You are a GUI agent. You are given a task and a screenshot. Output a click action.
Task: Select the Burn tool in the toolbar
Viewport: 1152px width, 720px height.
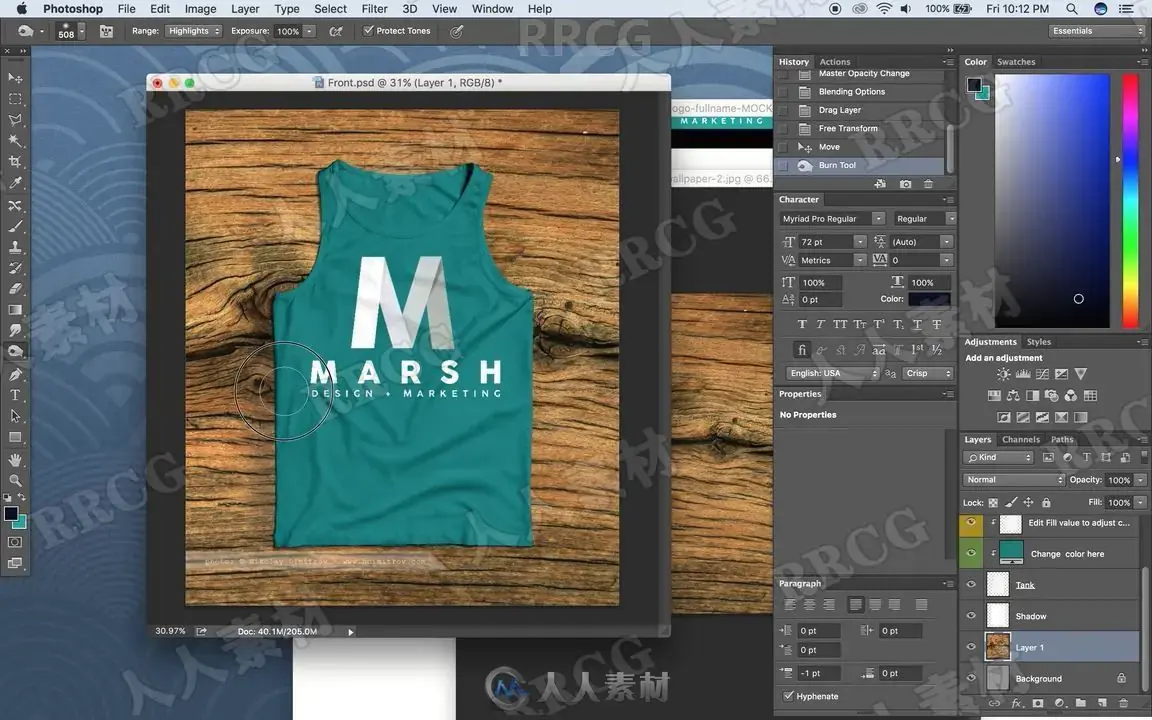(x=15, y=352)
